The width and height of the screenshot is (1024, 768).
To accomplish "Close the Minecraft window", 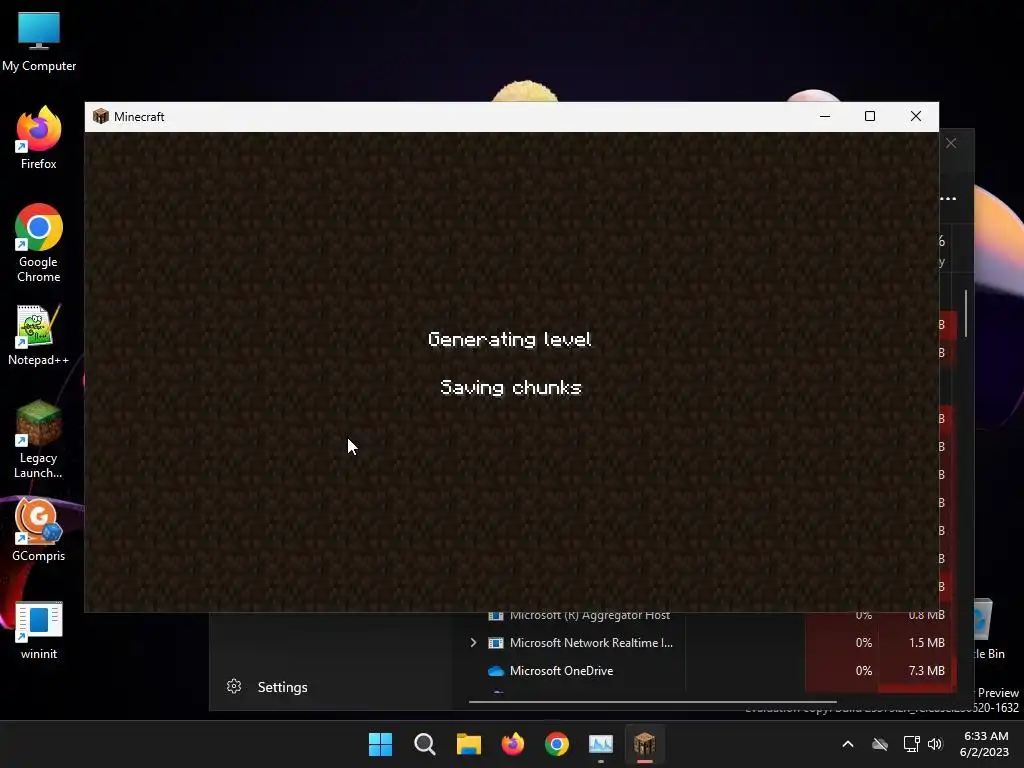I will click(x=916, y=116).
